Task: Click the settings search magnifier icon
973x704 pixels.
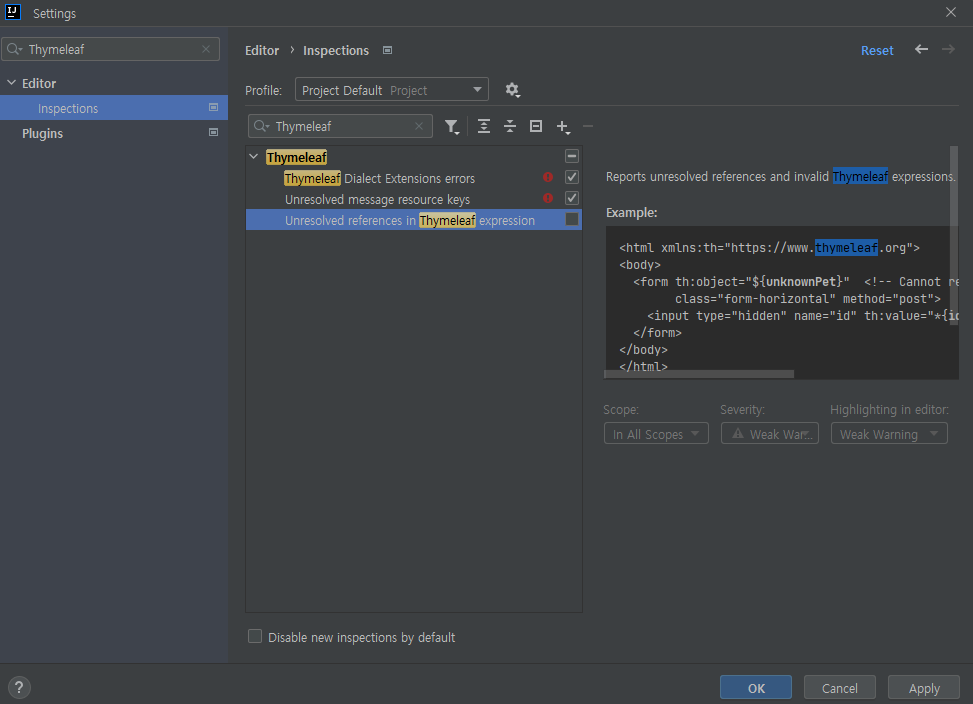Action: pyautogui.click(x=15, y=49)
